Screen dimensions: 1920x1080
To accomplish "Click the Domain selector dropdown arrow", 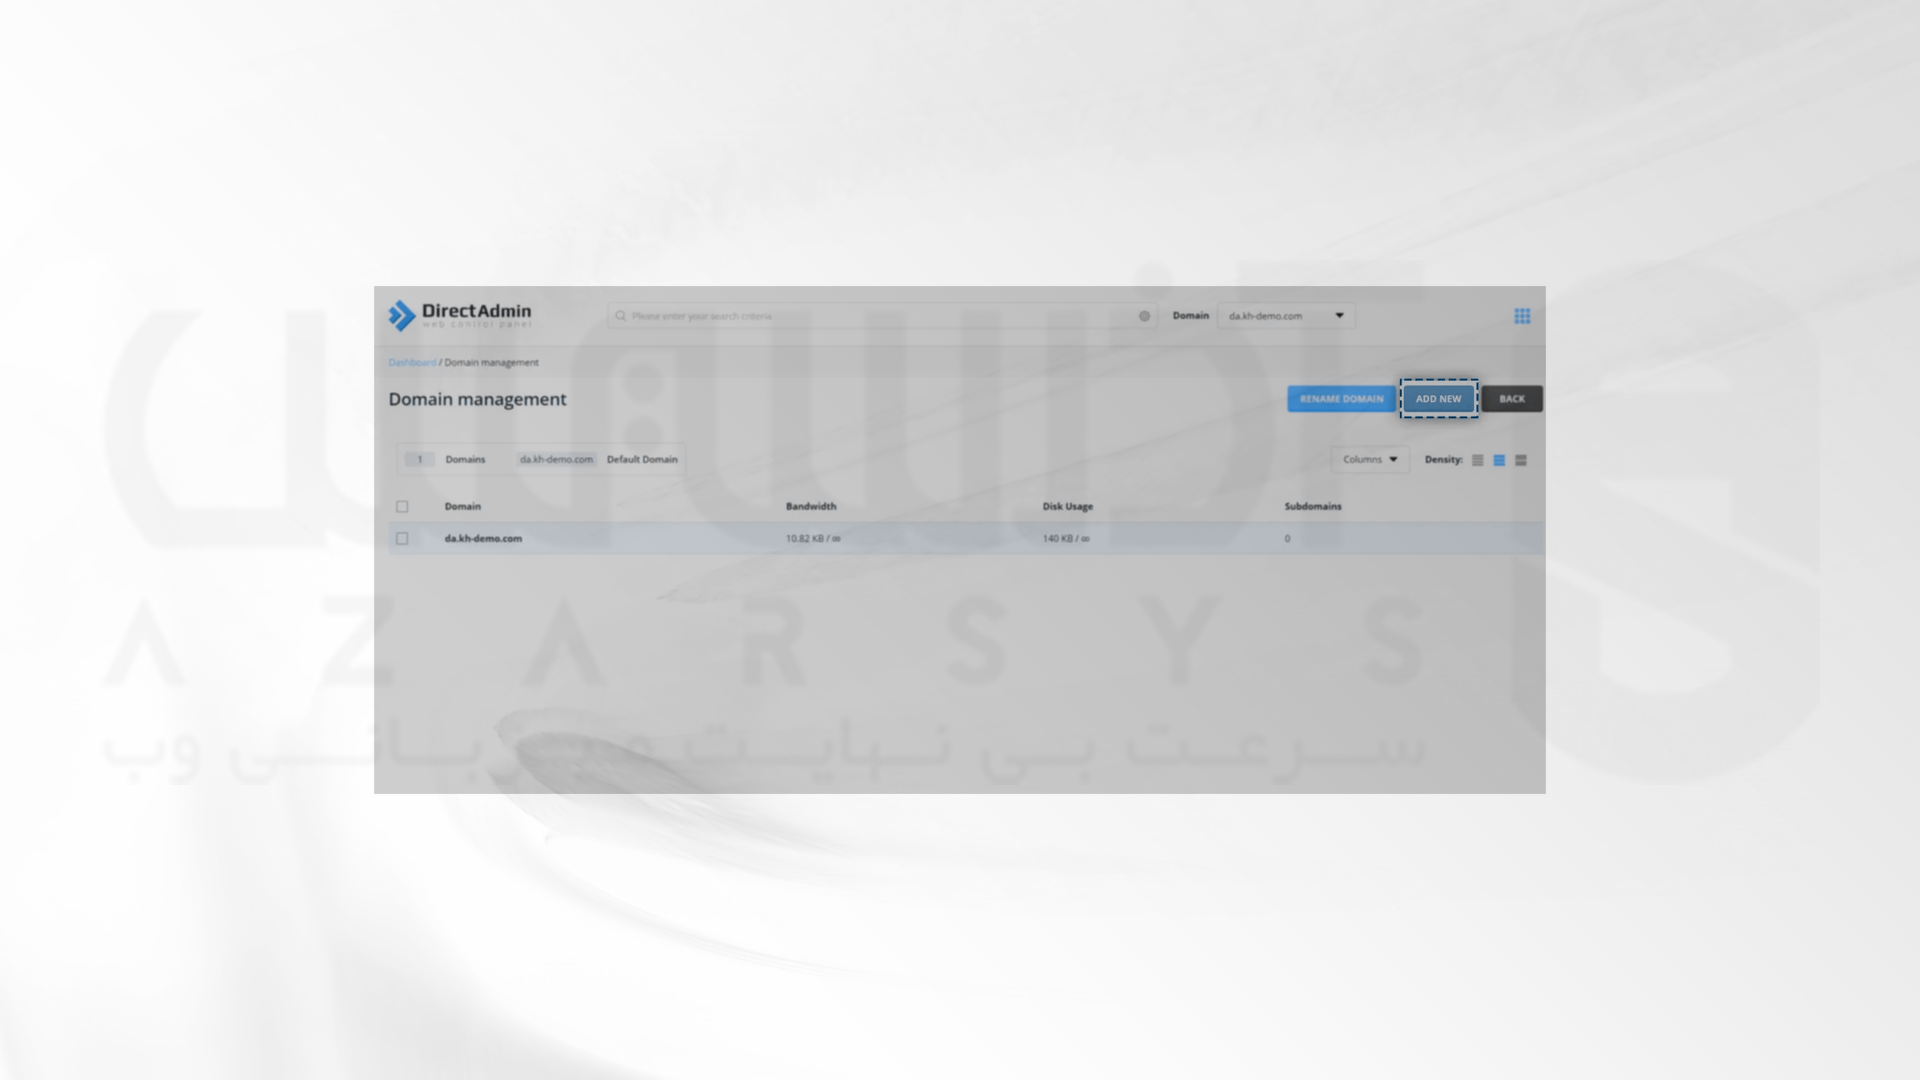I will coord(1341,315).
